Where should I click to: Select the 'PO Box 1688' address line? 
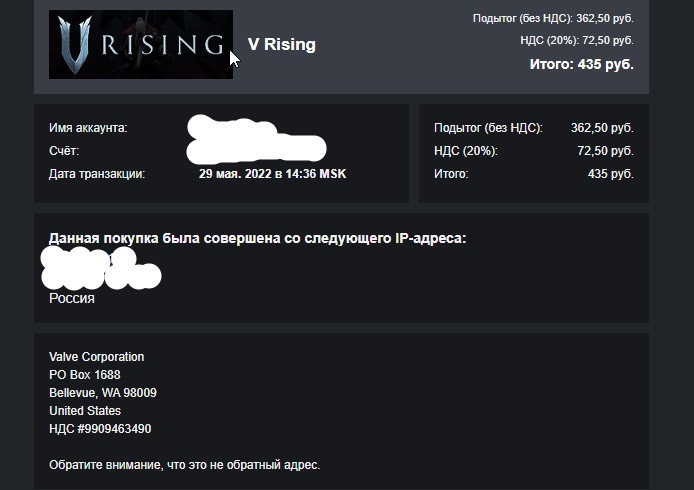(x=84, y=375)
